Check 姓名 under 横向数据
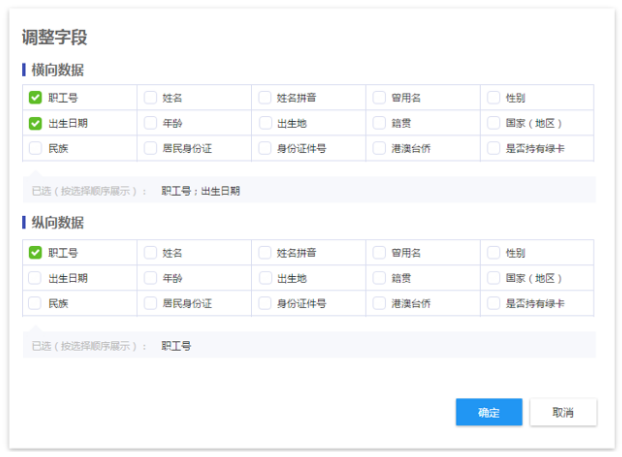Screen dimensions: 622x457 pyautogui.click(x=150, y=98)
